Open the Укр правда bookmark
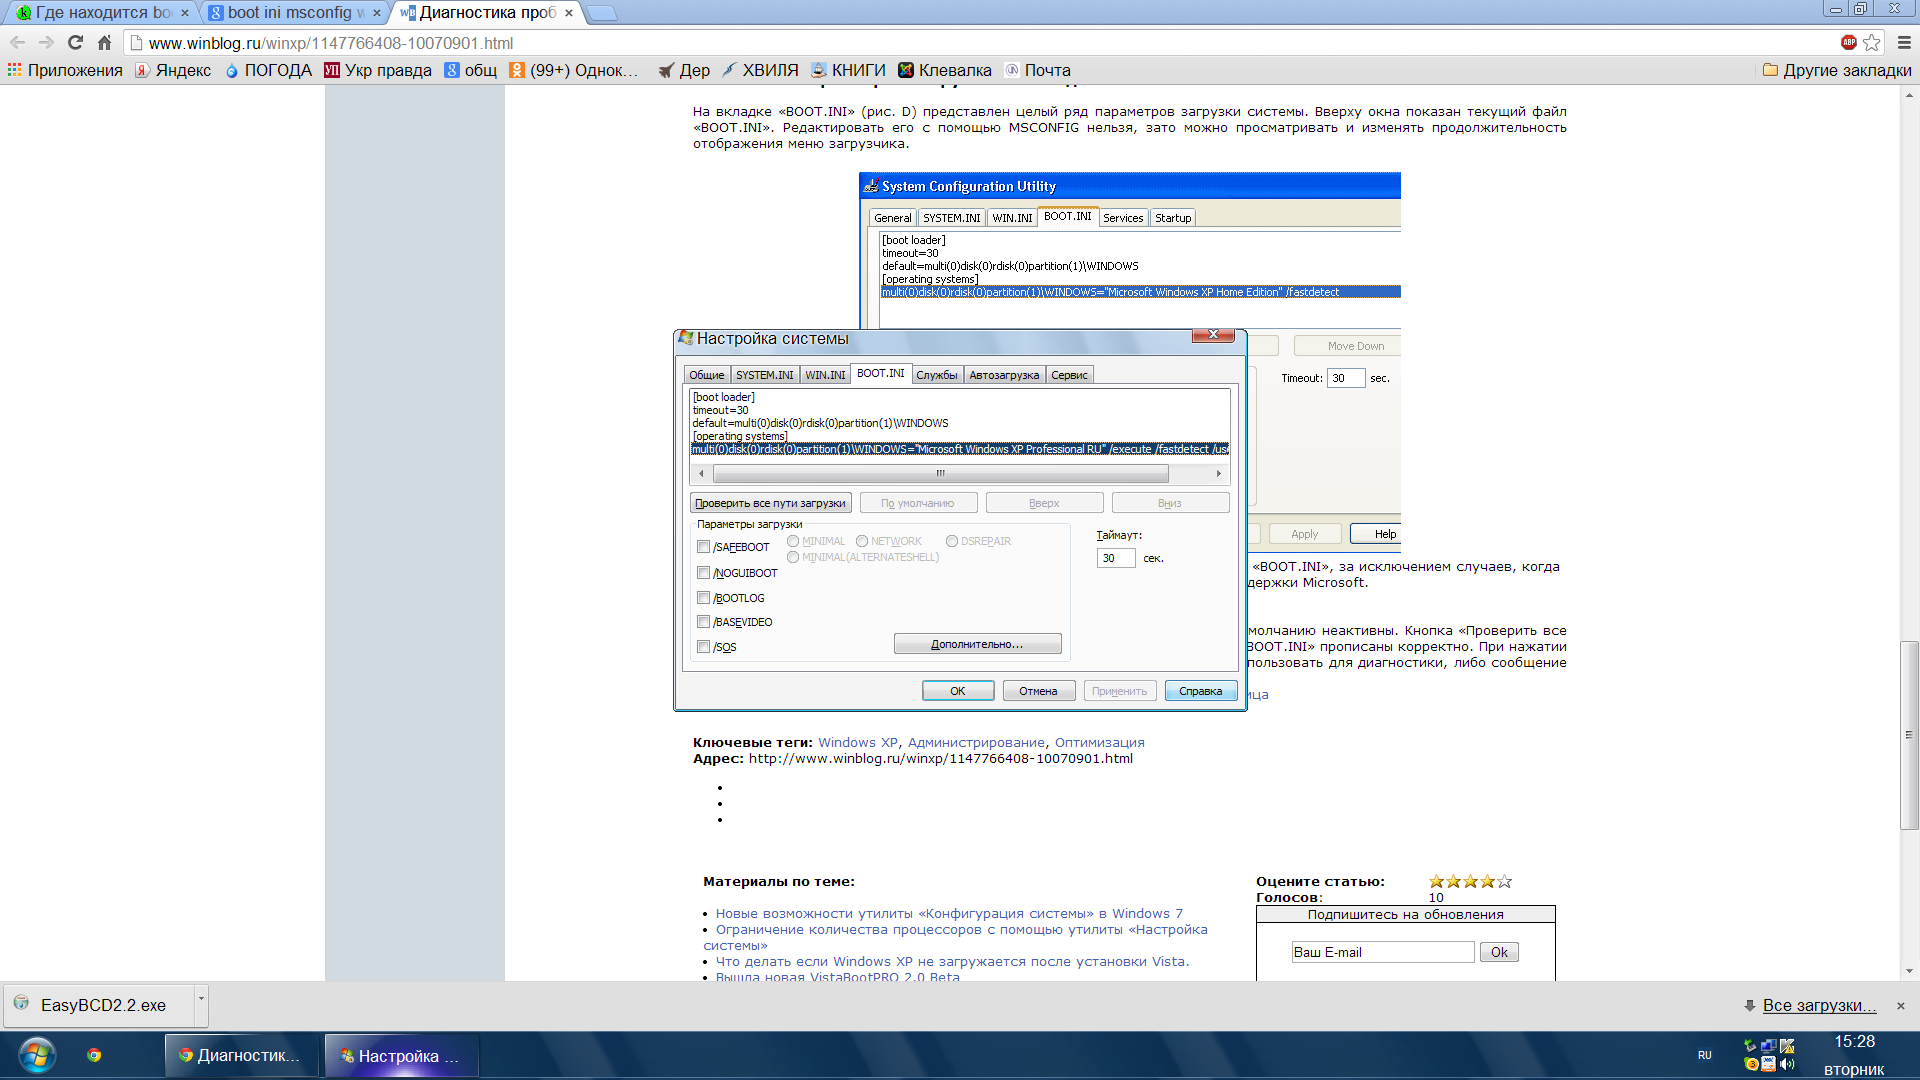The width and height of the screenshot is (1920, 1080). point(378,70)
